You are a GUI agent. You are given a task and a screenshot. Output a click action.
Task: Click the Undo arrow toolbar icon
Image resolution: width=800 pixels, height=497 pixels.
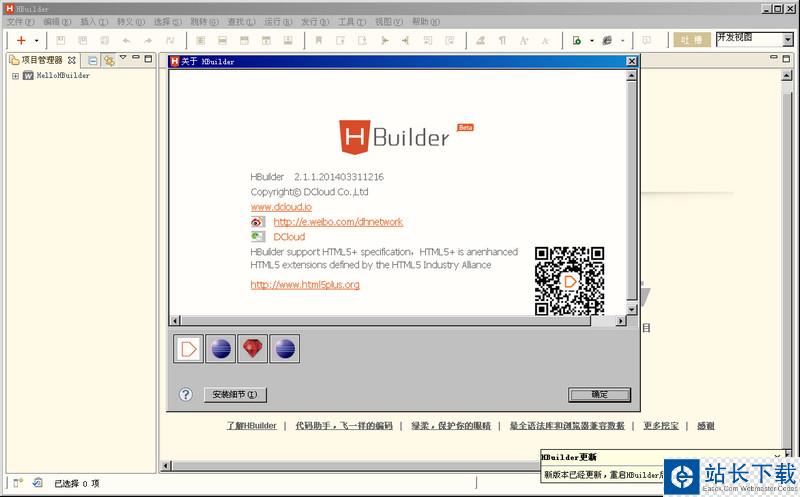point(127,40)
